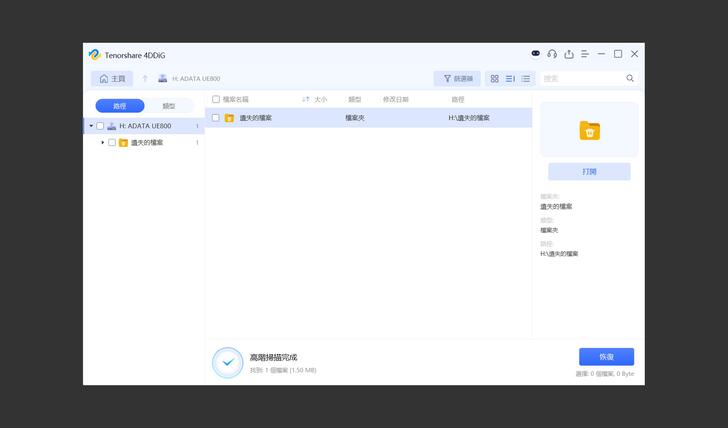
Task: Select 遺失的檔案 in the left tree
Action: click(x=147, y=143)
